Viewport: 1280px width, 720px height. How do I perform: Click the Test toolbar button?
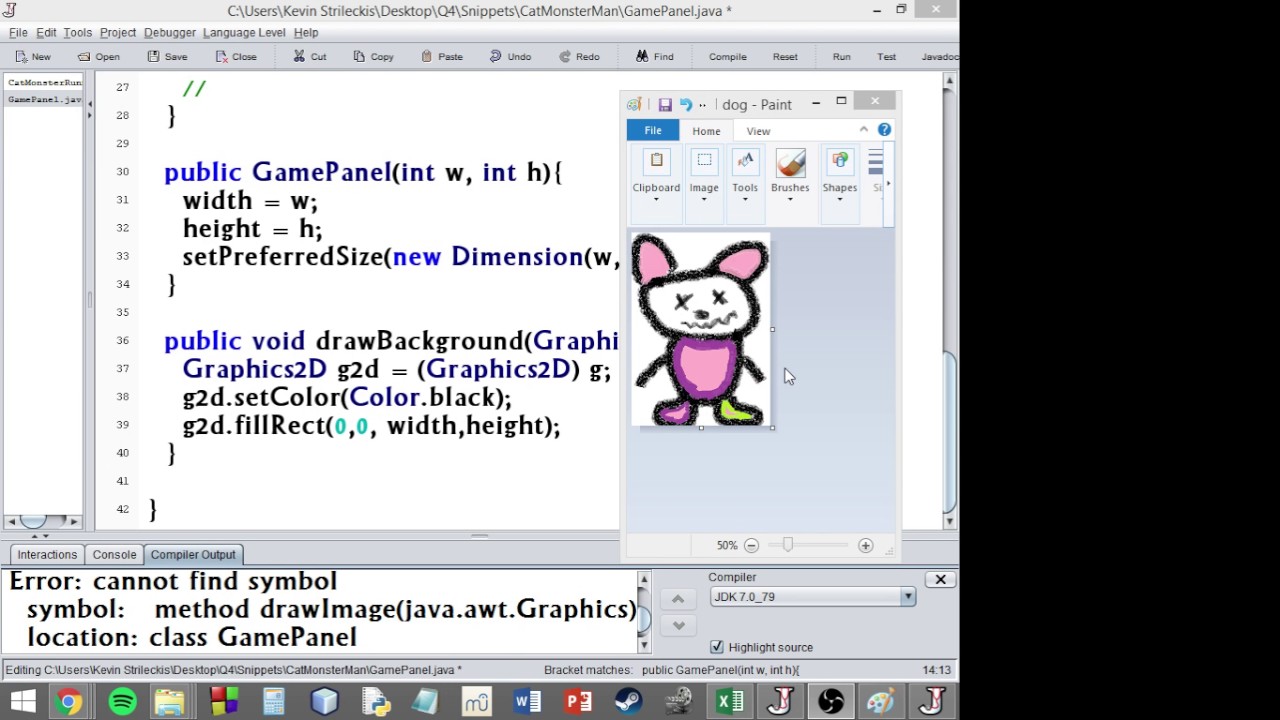pyautogui.click(x=887, y=57)
